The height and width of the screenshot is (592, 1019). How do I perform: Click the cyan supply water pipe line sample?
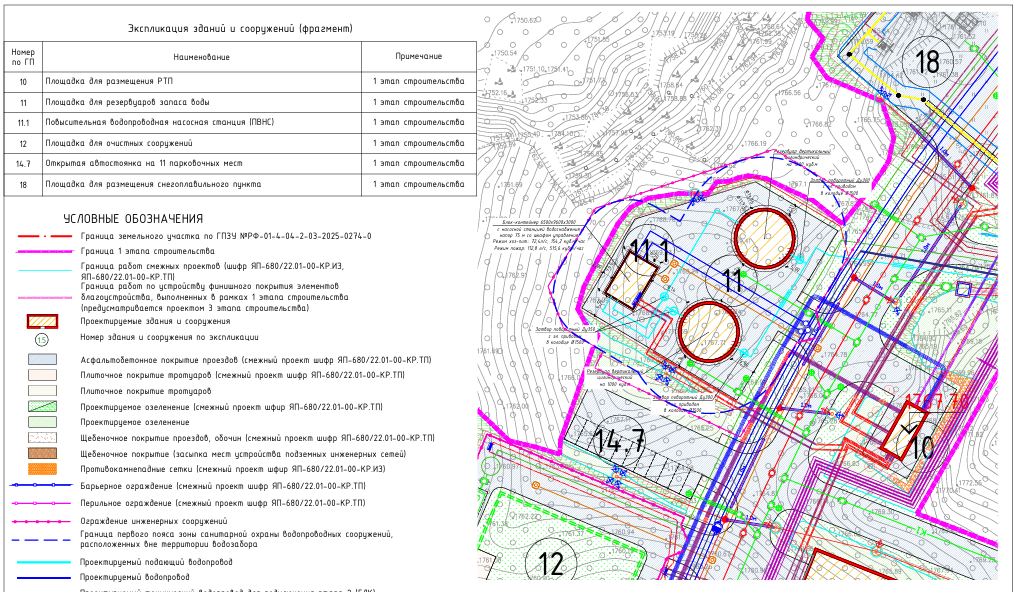click(x=44, y=562)
